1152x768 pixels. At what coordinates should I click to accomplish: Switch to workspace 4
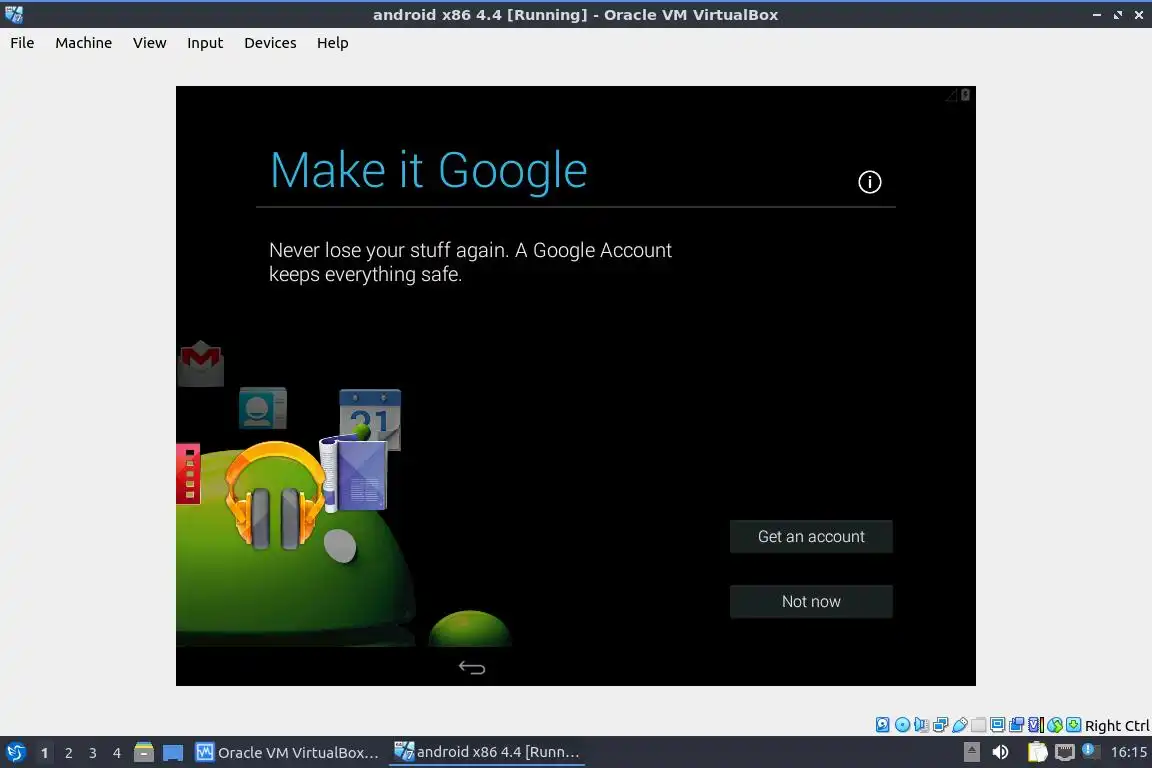tap(116, 753)
